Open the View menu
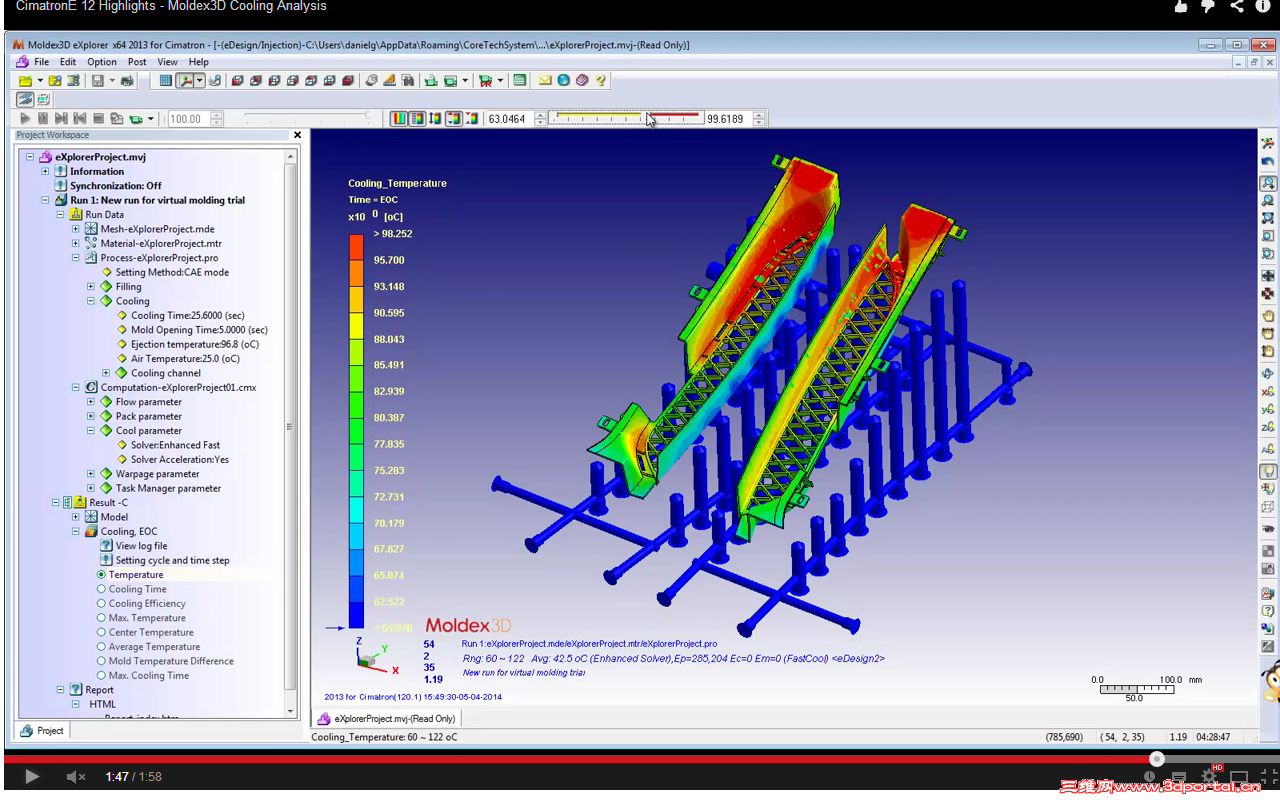Image resolution: width=1280 pixels, height=800 pixels. click(x=167, y=62)
